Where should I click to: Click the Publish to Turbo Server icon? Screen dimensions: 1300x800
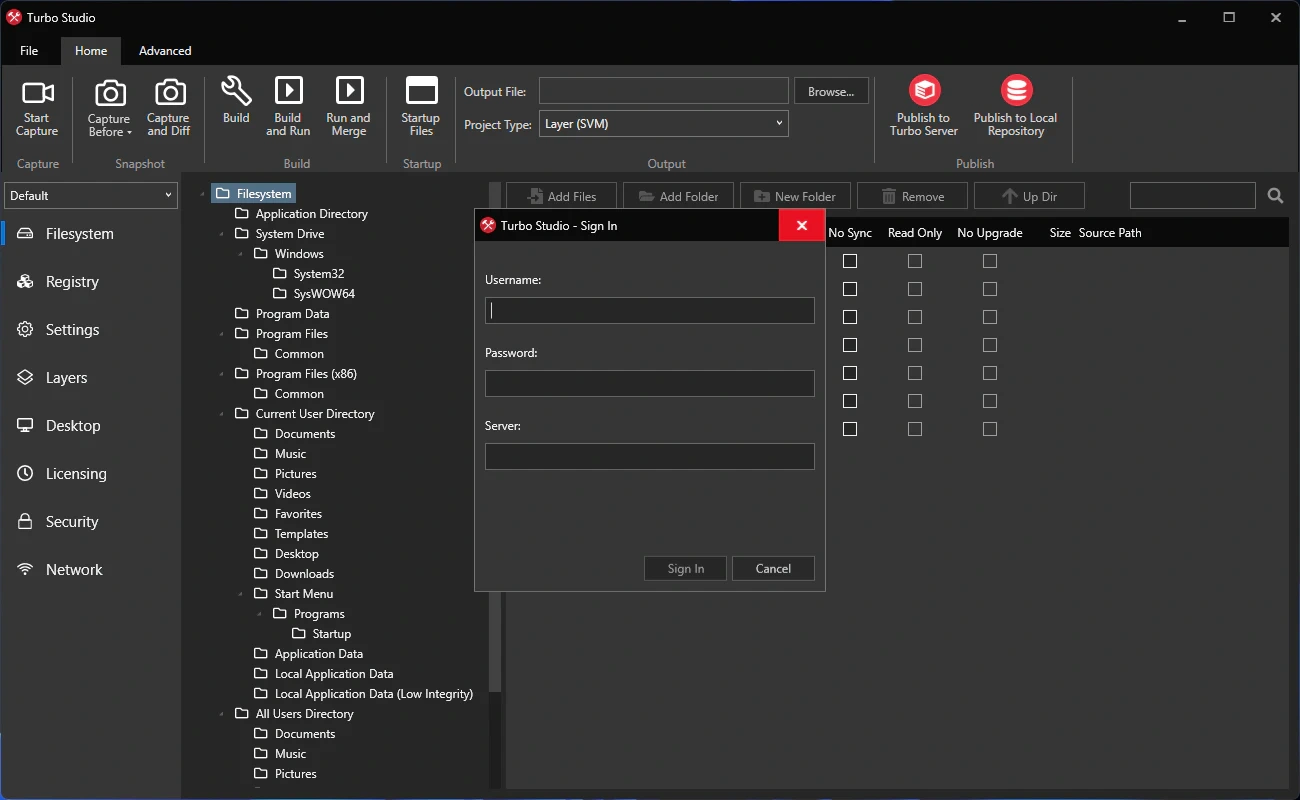click(x=924, y=90)
